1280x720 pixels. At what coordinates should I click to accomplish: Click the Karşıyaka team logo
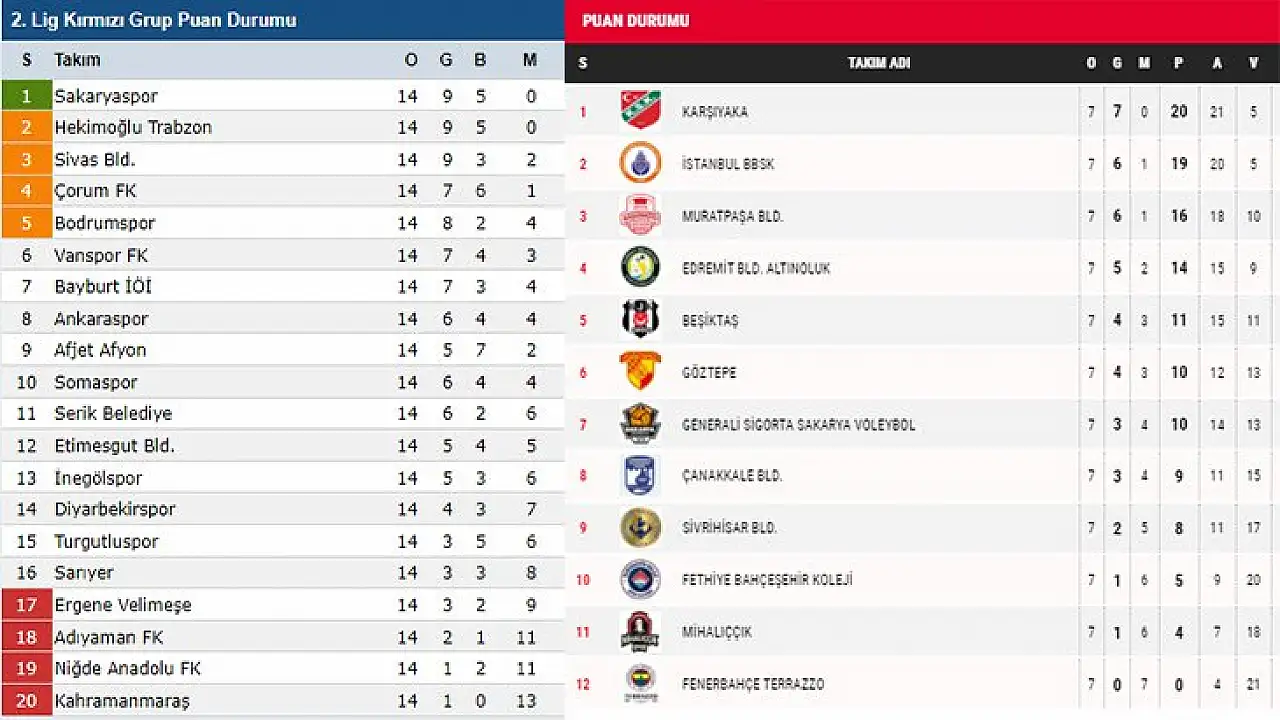pyautogui.click(x=640, y=111)
